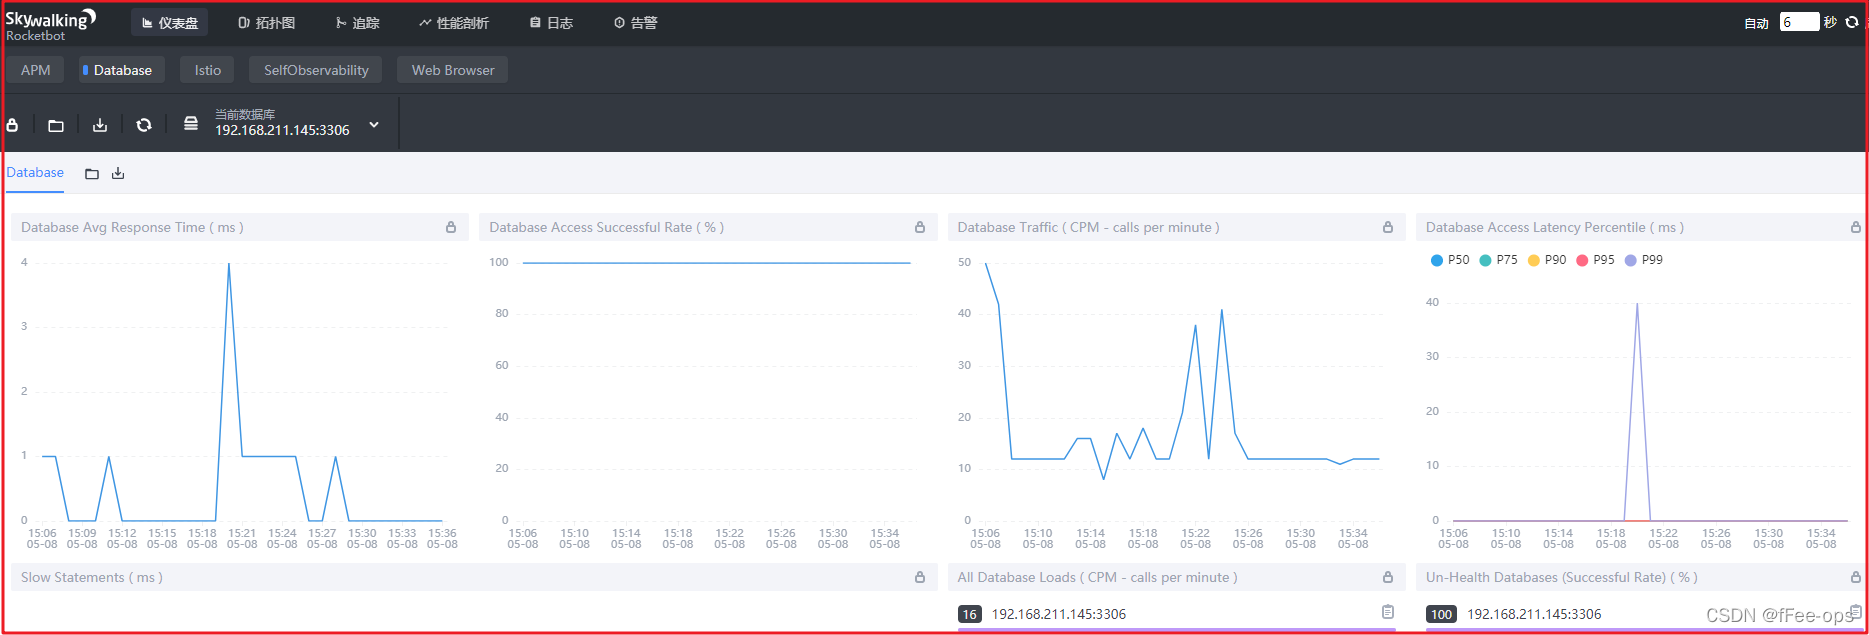This screenshot has width=1869, height=635.
Task: Toggle the P95 legend series
Action: pyautogui.click(x=1595, y=260)
